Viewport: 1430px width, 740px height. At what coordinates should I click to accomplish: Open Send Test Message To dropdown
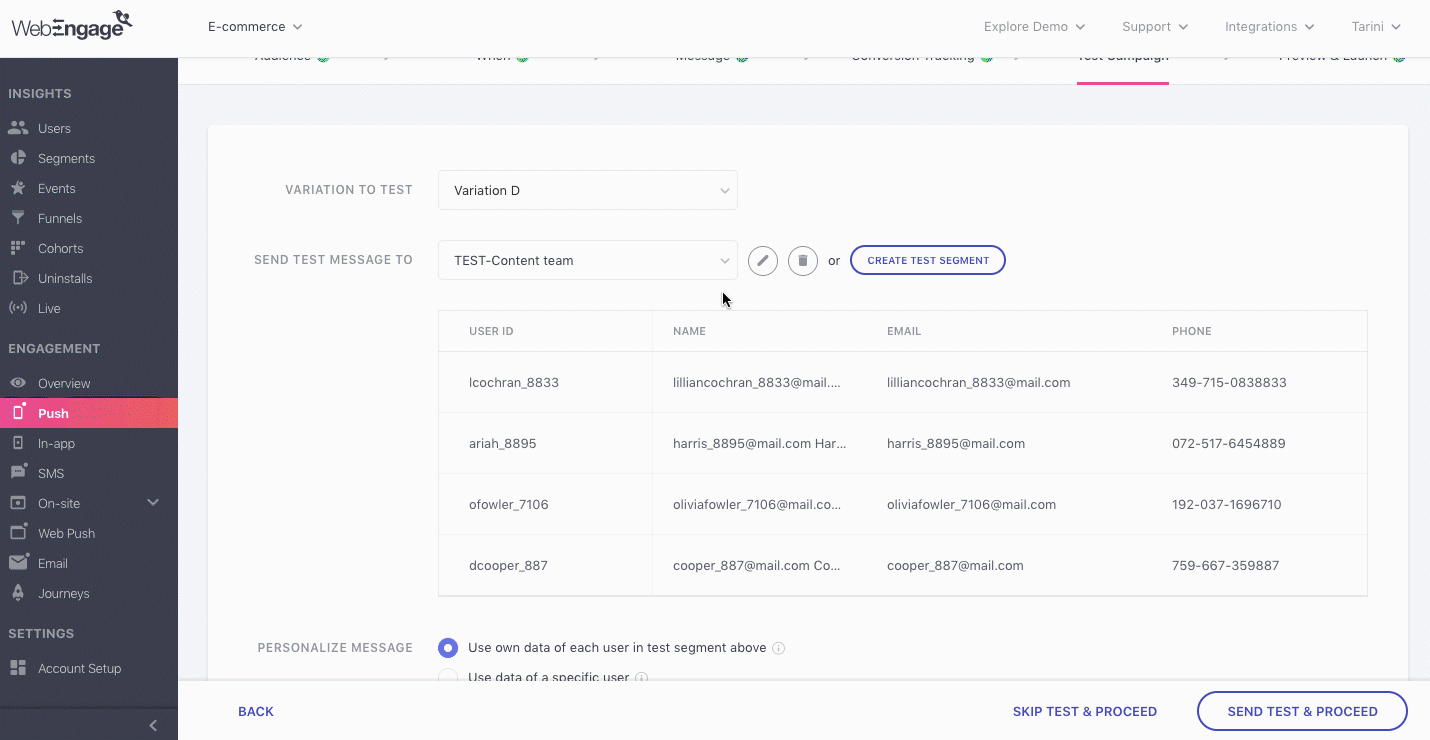click(588, 260)
